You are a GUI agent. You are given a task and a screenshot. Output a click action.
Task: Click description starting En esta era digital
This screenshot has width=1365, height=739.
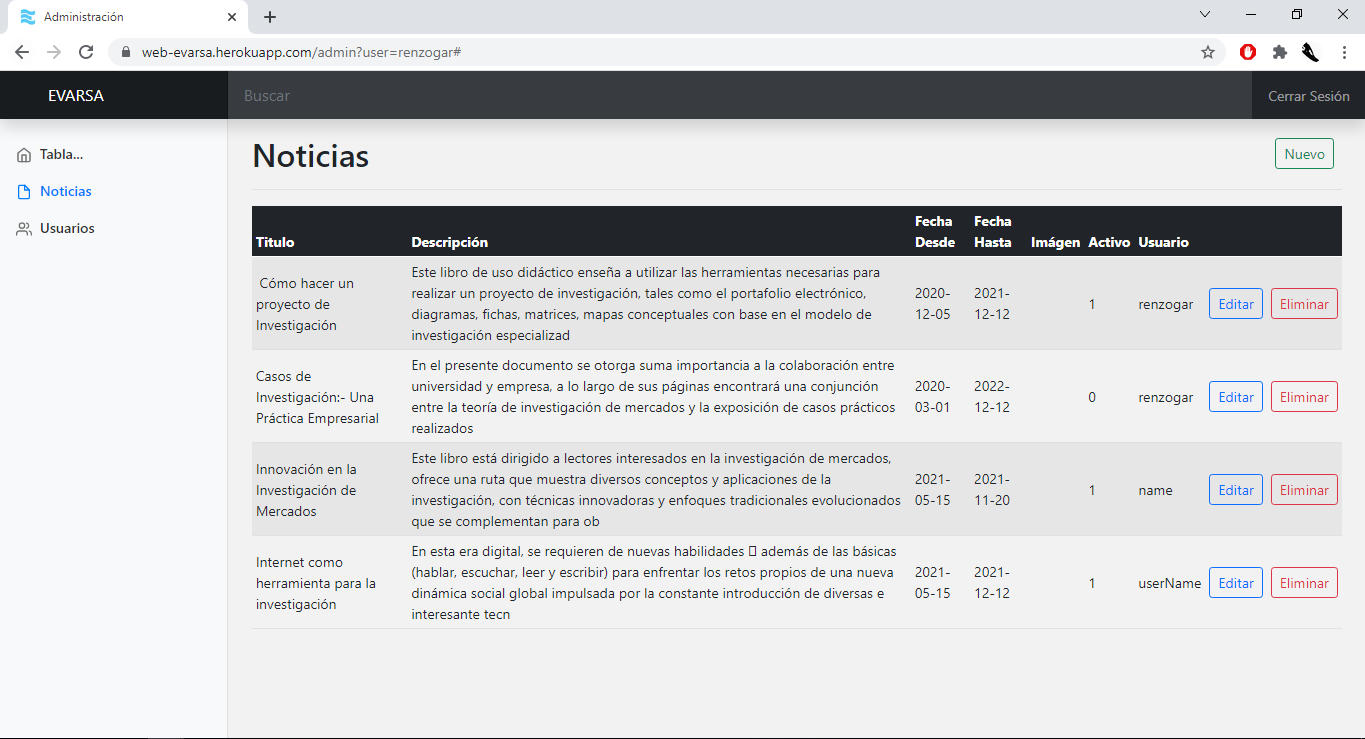coord(654,583)
